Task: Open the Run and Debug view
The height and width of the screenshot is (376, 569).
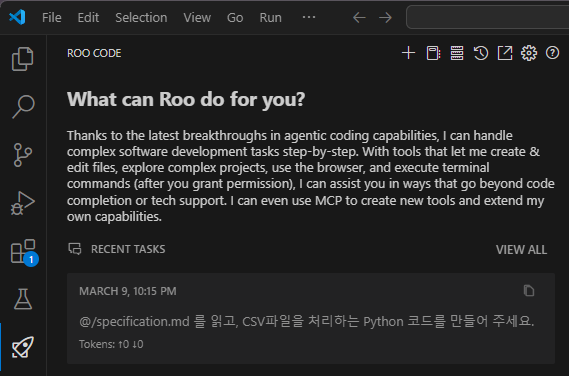Action: [x=23, y=203]
